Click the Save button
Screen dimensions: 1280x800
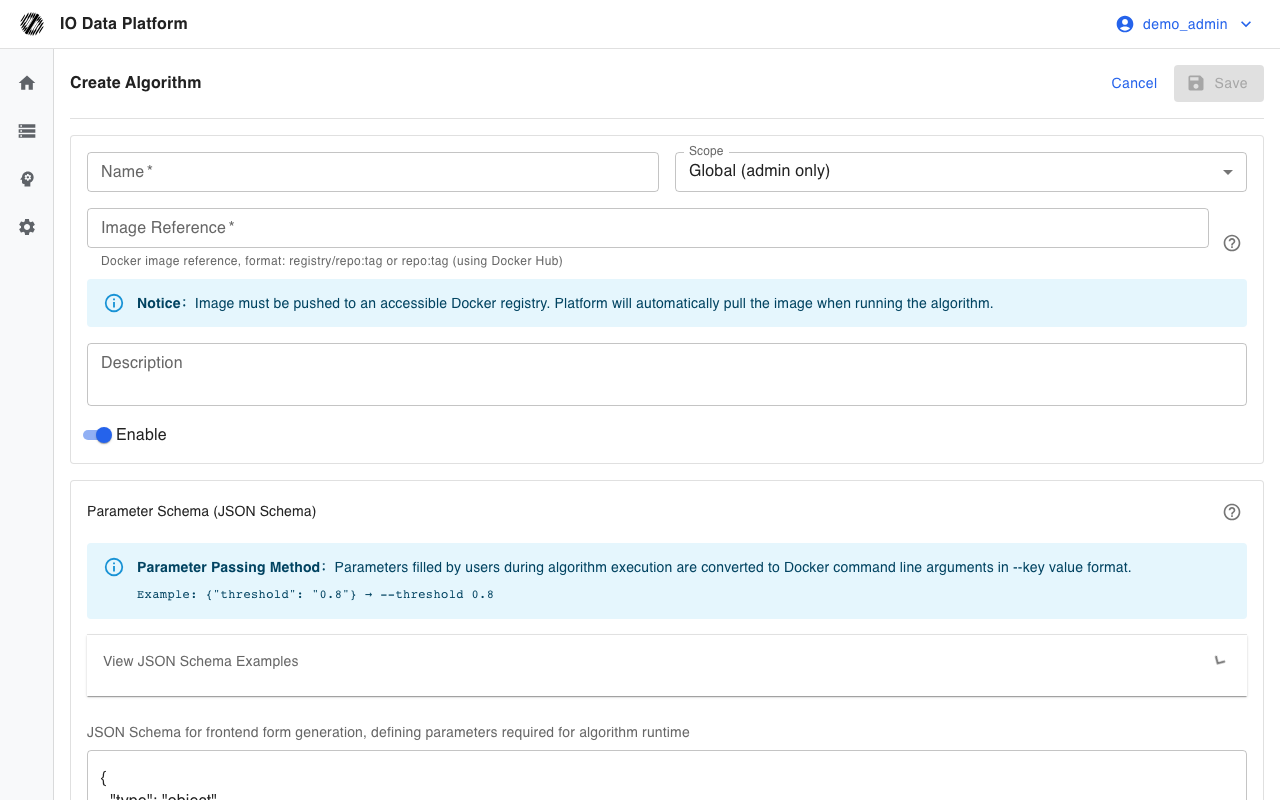pyautogui.click(x=1219, y=83)
